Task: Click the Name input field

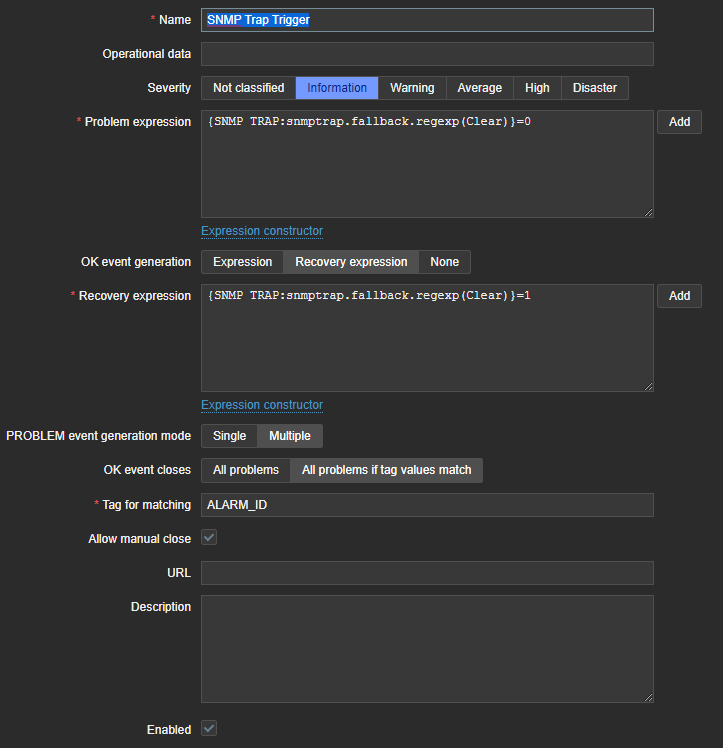Action: click(x=427, y=20)
